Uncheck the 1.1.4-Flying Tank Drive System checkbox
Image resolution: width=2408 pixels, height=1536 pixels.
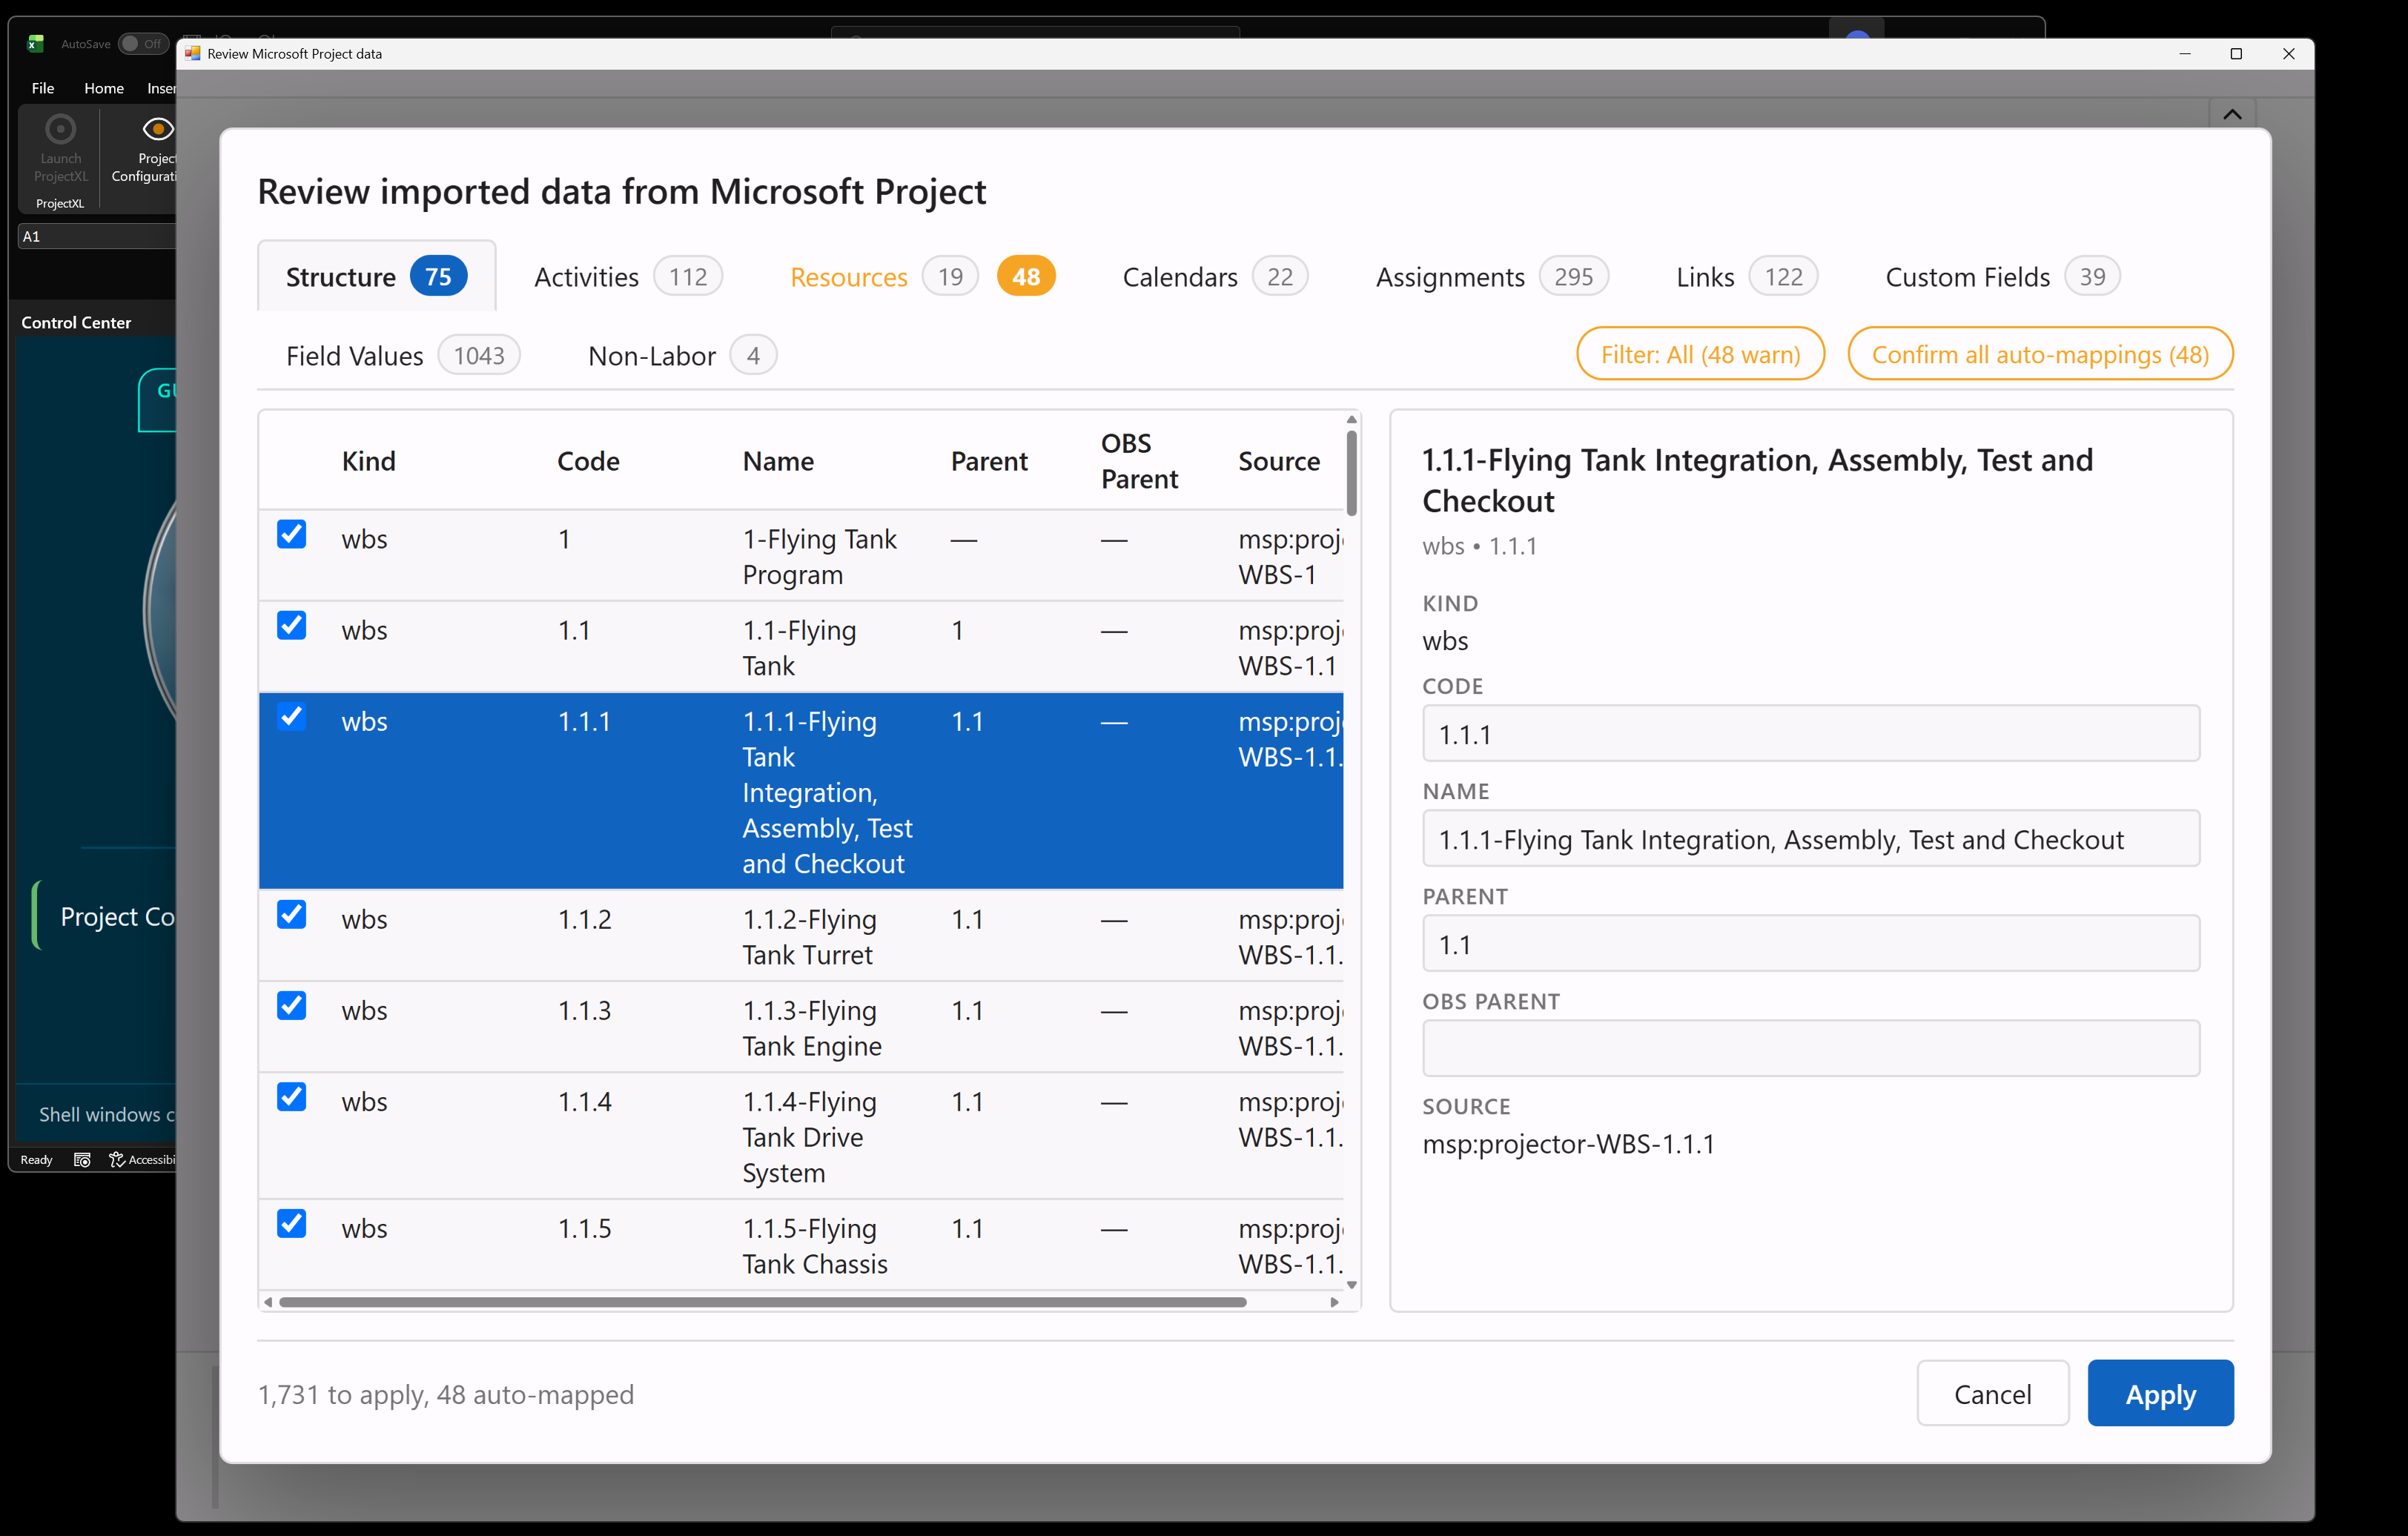292,1097
